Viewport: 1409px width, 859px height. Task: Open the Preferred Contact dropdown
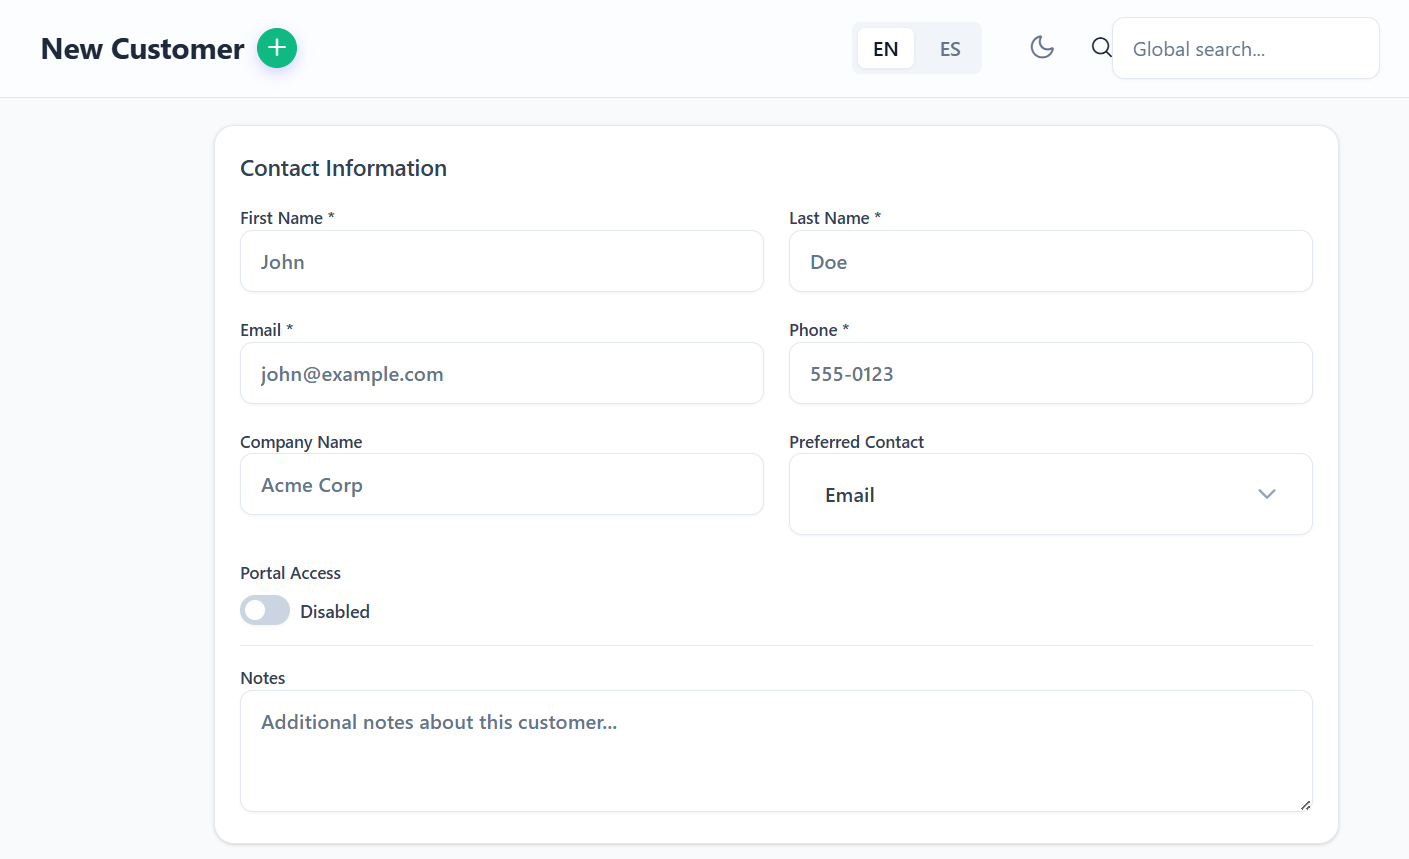tap(1051, 494)
